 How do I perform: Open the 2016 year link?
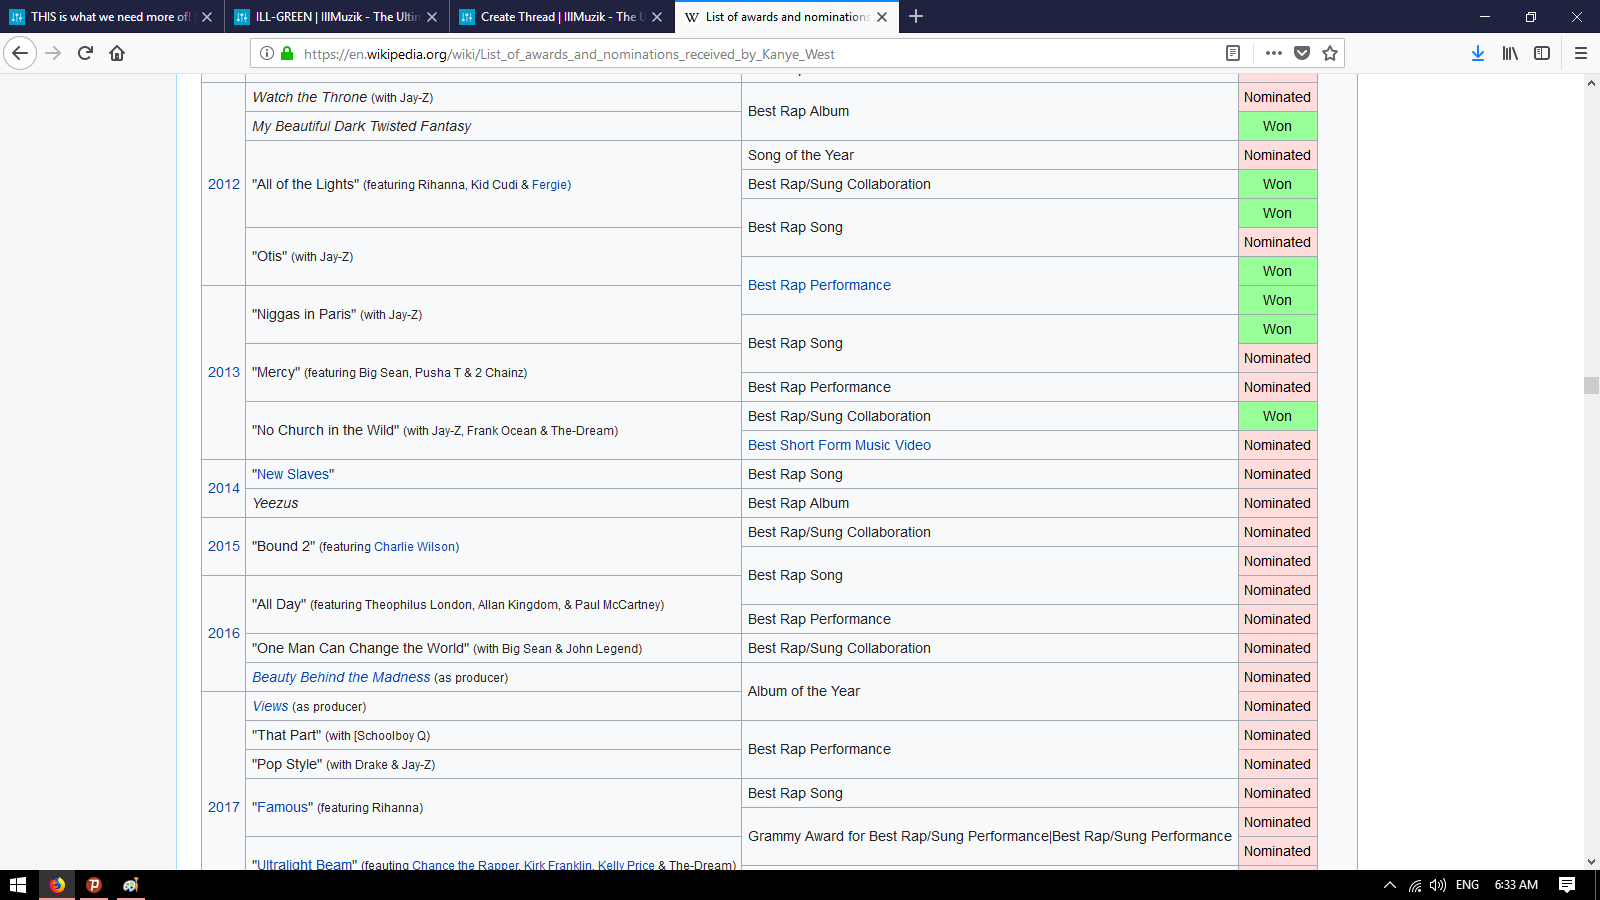(x=224, y=633)
